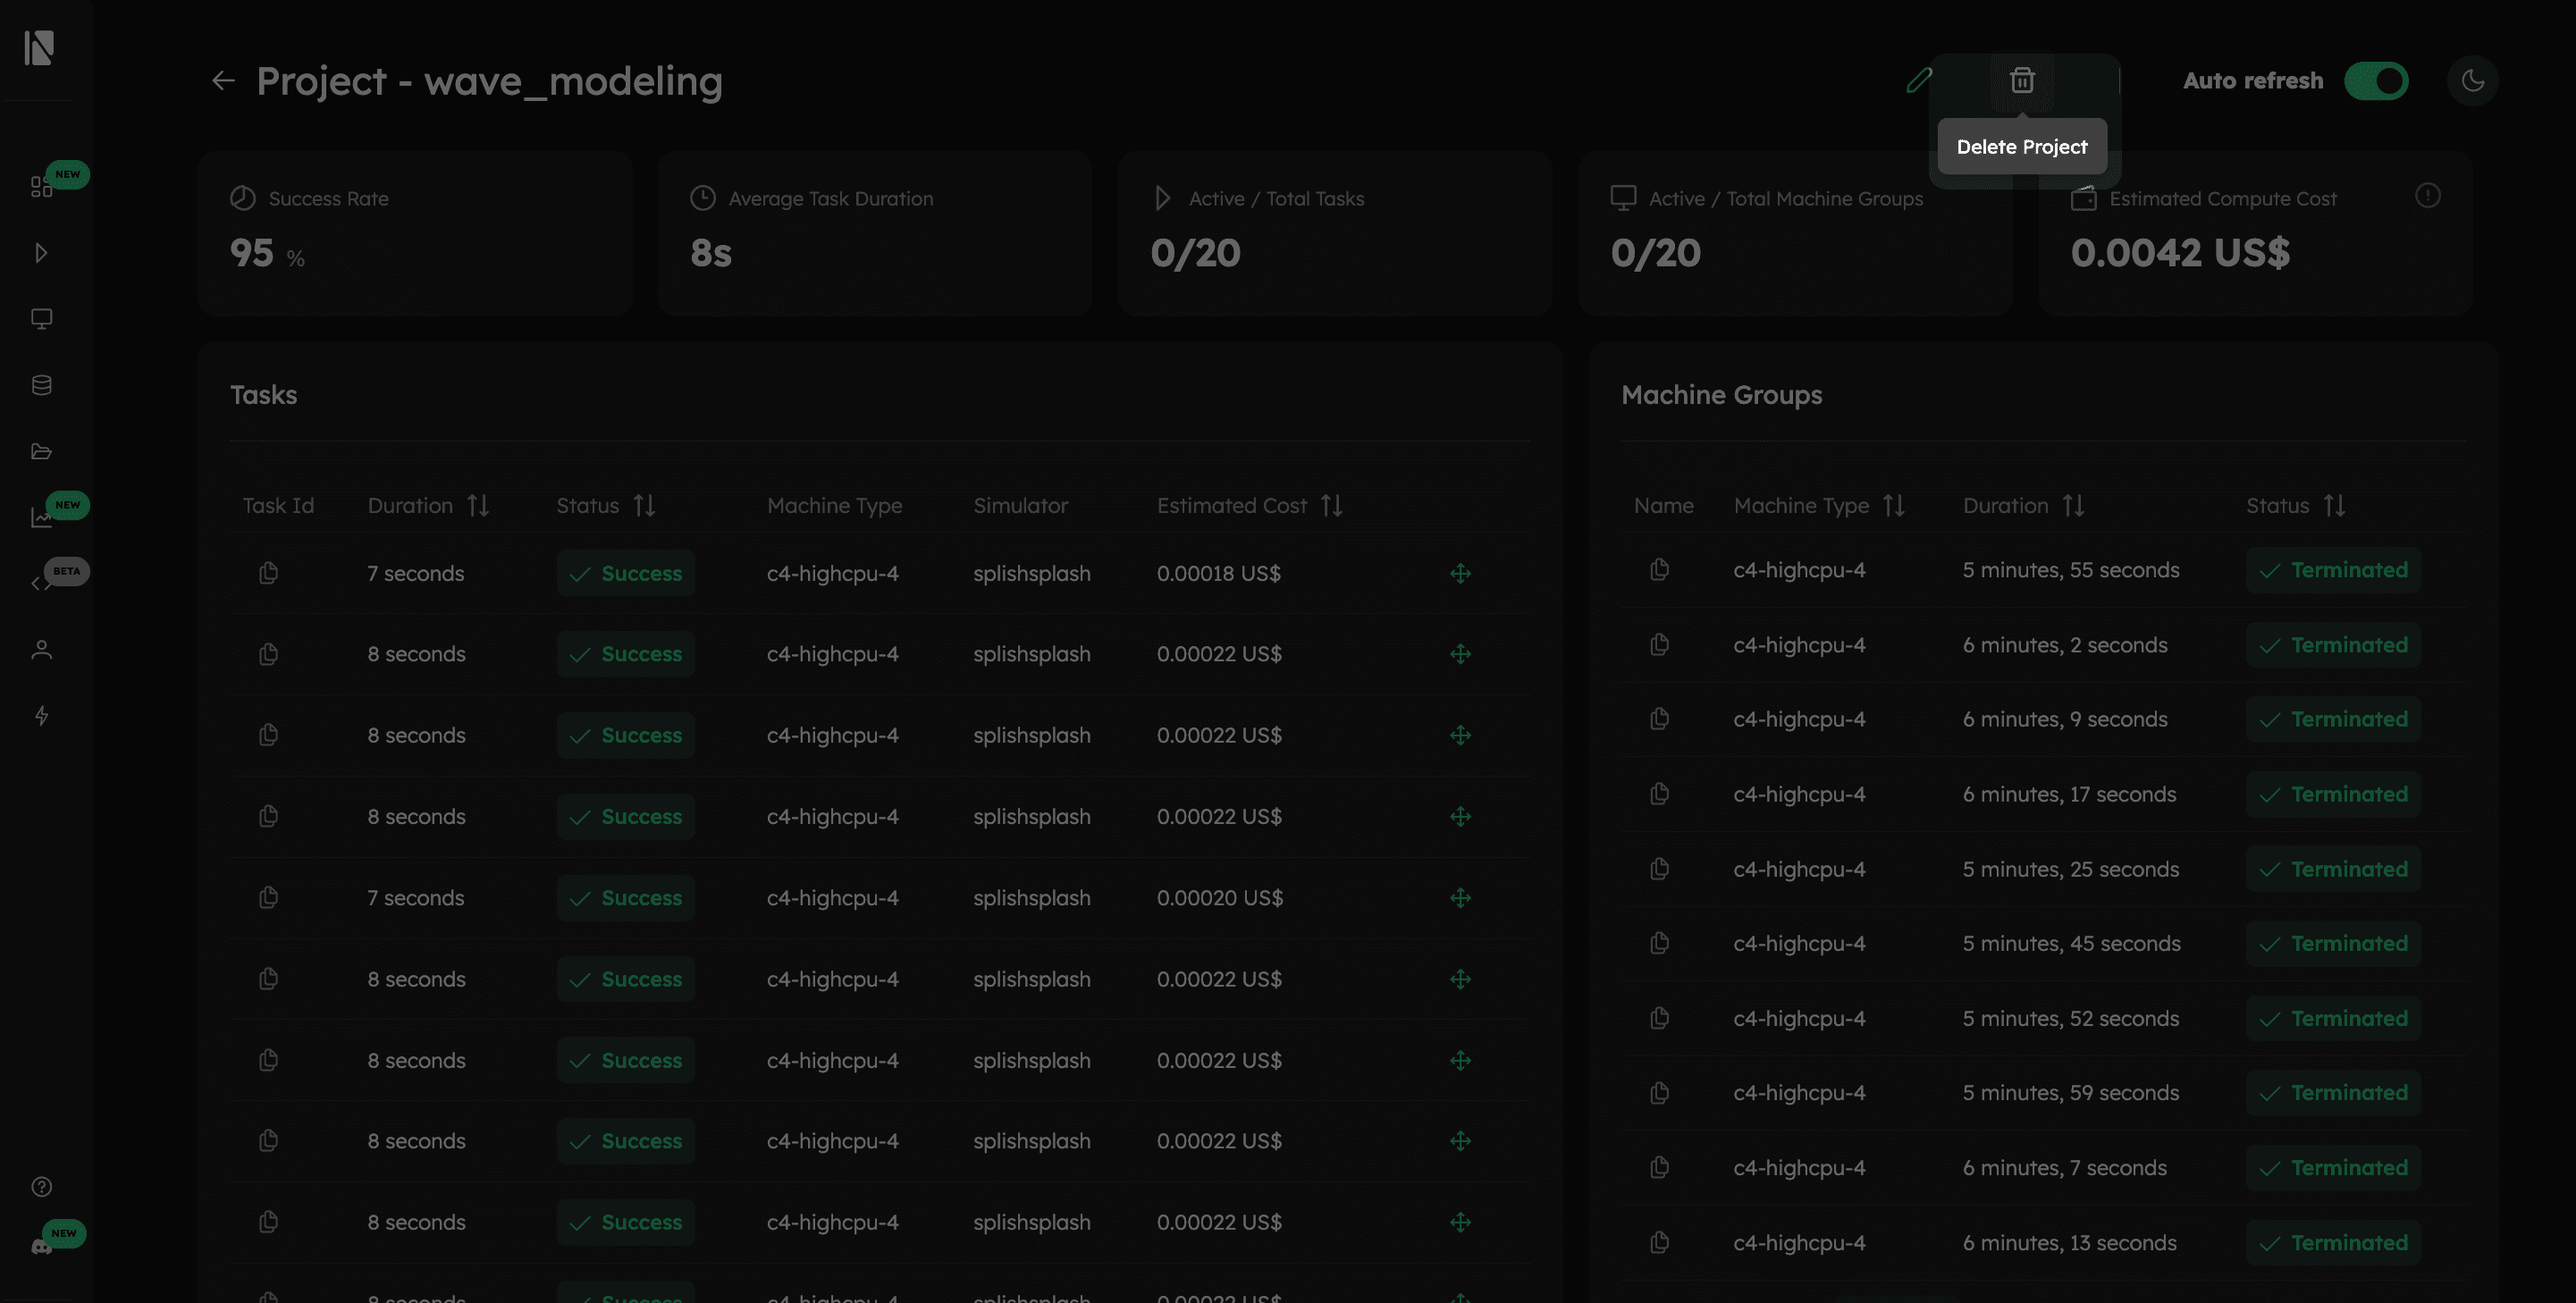Open the storage database sidebar icon
Viewport: 2576px width, 1303px height.
tap(41, 385)
